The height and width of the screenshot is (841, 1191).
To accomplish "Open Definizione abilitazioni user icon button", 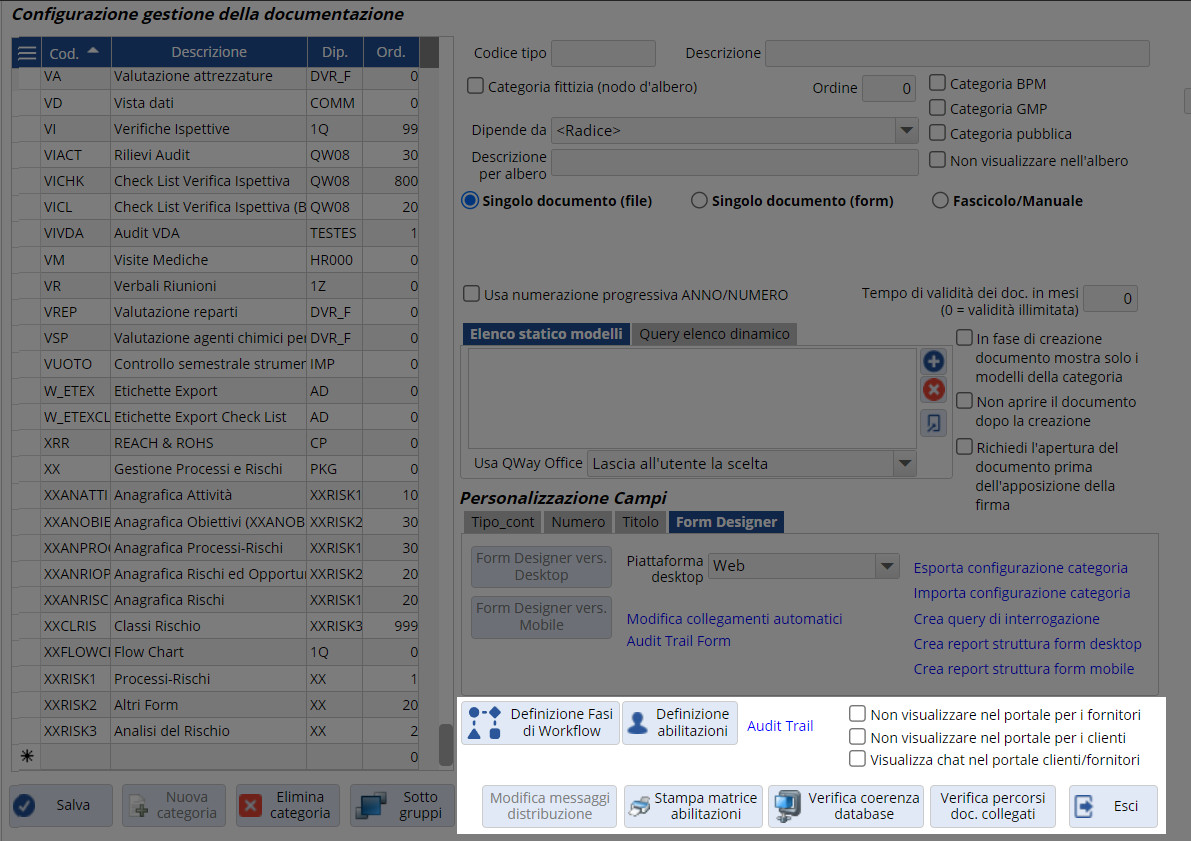I will click(680, 722).
